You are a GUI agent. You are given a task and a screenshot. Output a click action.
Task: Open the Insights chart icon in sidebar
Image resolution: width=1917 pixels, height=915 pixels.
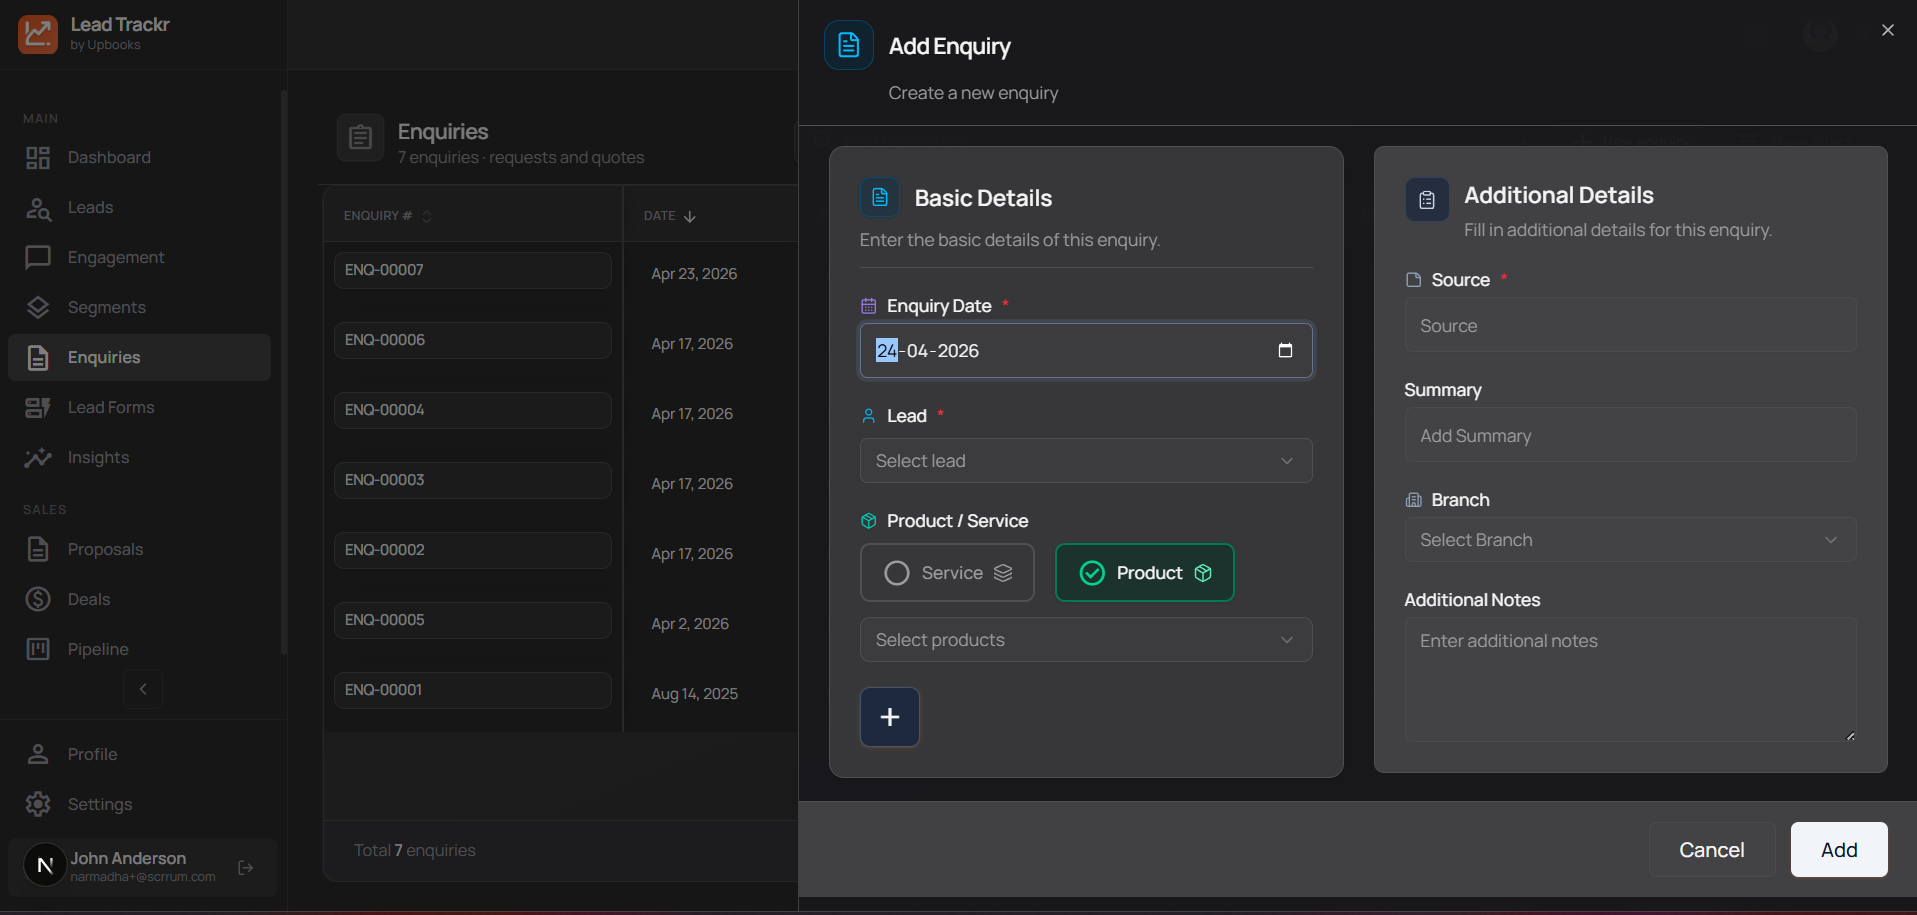pos(38,458)
